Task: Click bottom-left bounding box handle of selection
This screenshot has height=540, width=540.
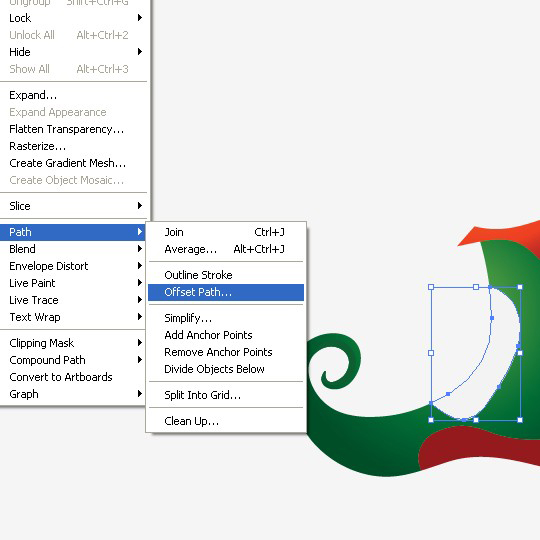Action: tap(431, 420)
